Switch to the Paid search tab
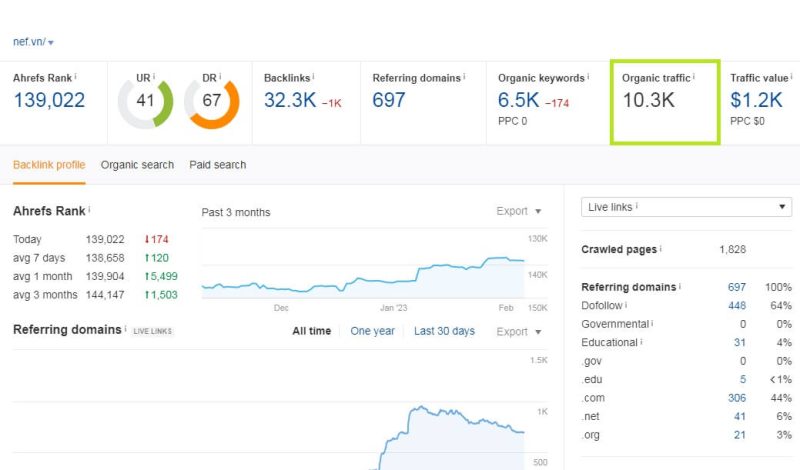The height and width of the screenshot is (470, 800). [x=218, y=165]
